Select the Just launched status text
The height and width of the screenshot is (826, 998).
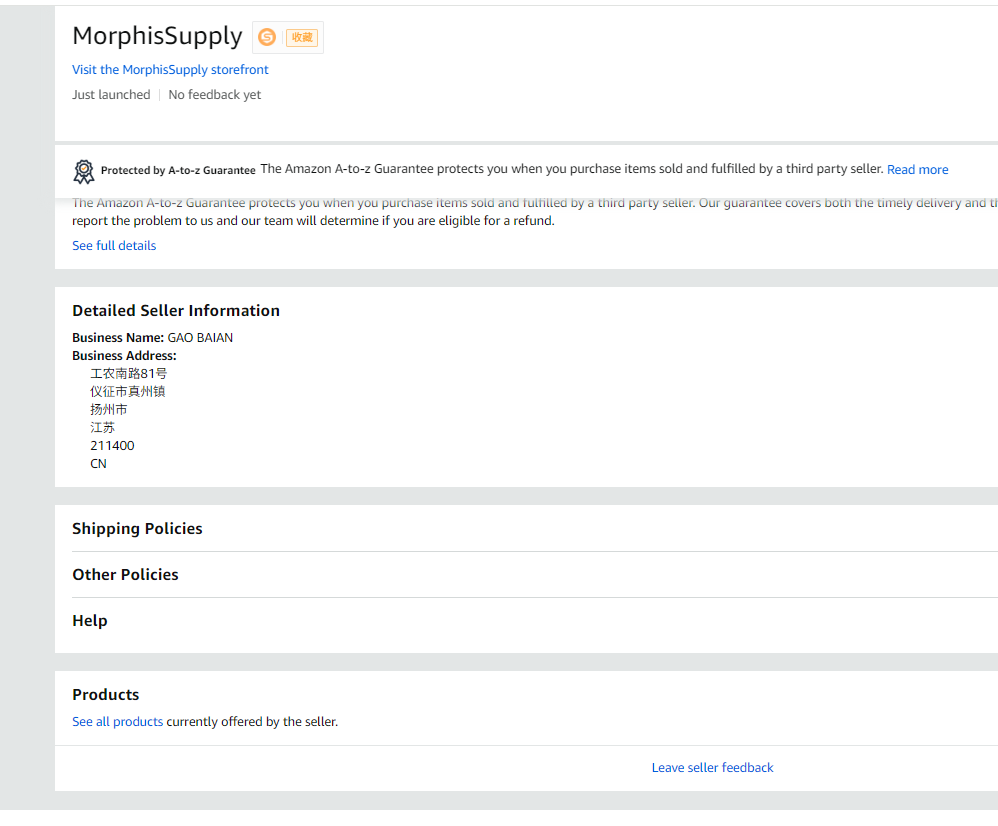coord(111,94)
